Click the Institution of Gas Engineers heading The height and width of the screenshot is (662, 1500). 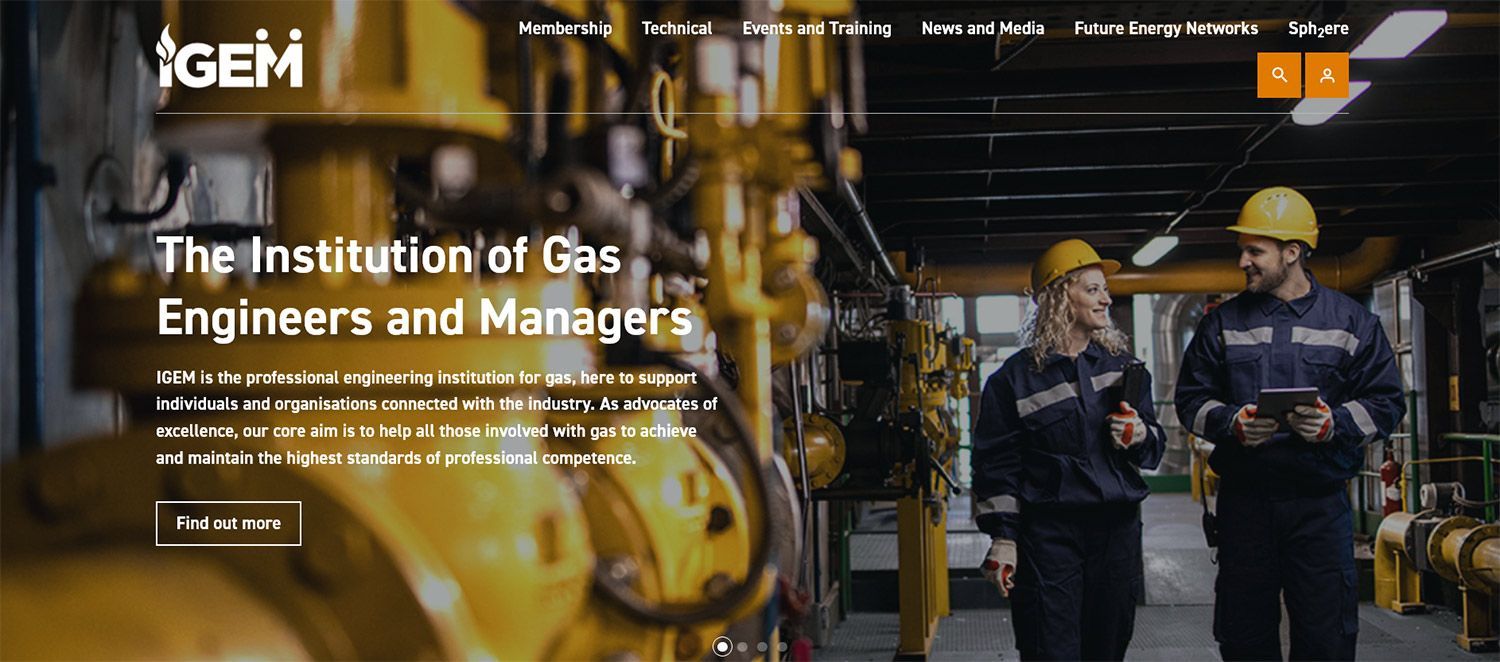425,286
